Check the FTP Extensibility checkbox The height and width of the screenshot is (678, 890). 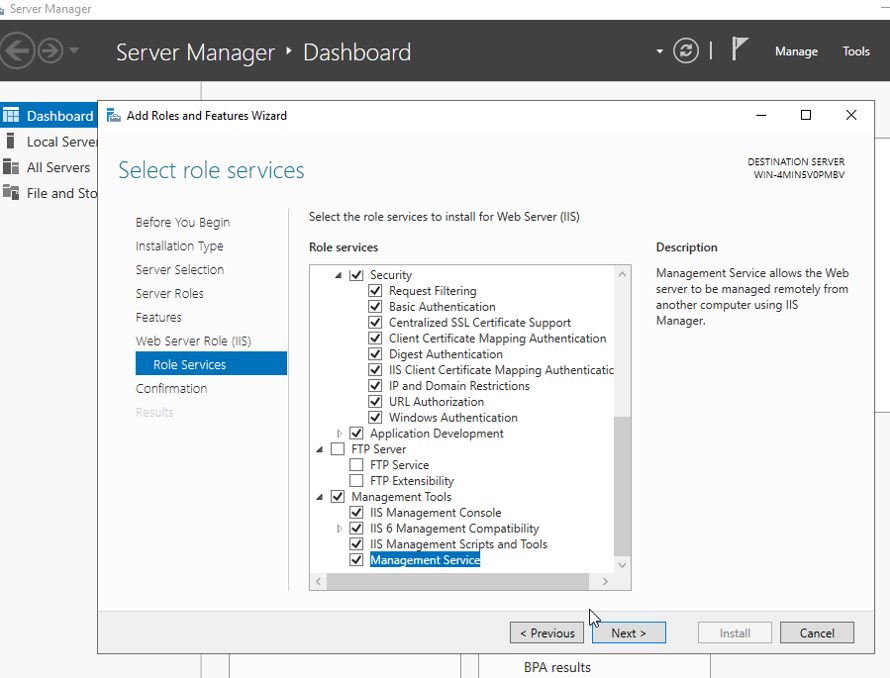[x=356, y=481]
